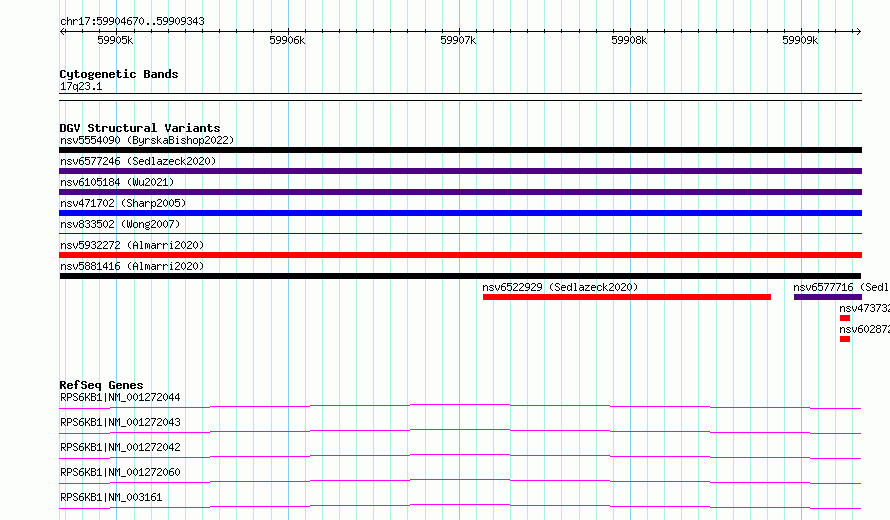The height and width of the screenshot is (520, 890).
Task: Click the RefSeq Genes track title
Action: click(x=101, y=385)
